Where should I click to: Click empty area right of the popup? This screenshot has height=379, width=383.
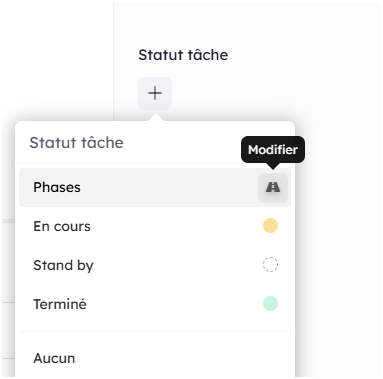coord(338,250)
